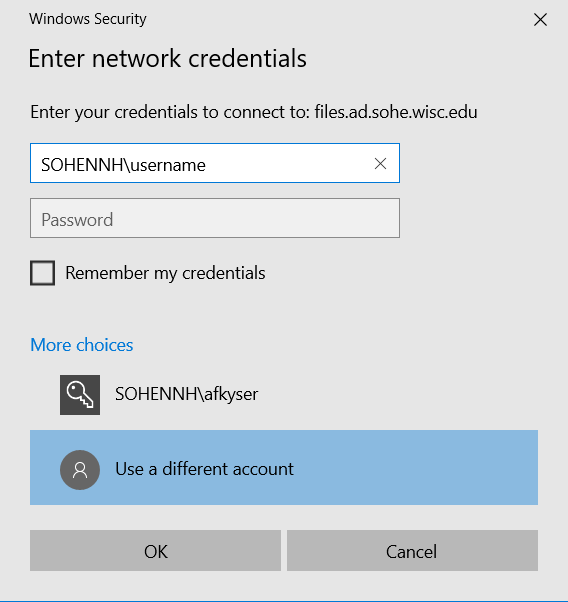Choose the SOHENNH\afkyser saved account

[x=284, y=395]
